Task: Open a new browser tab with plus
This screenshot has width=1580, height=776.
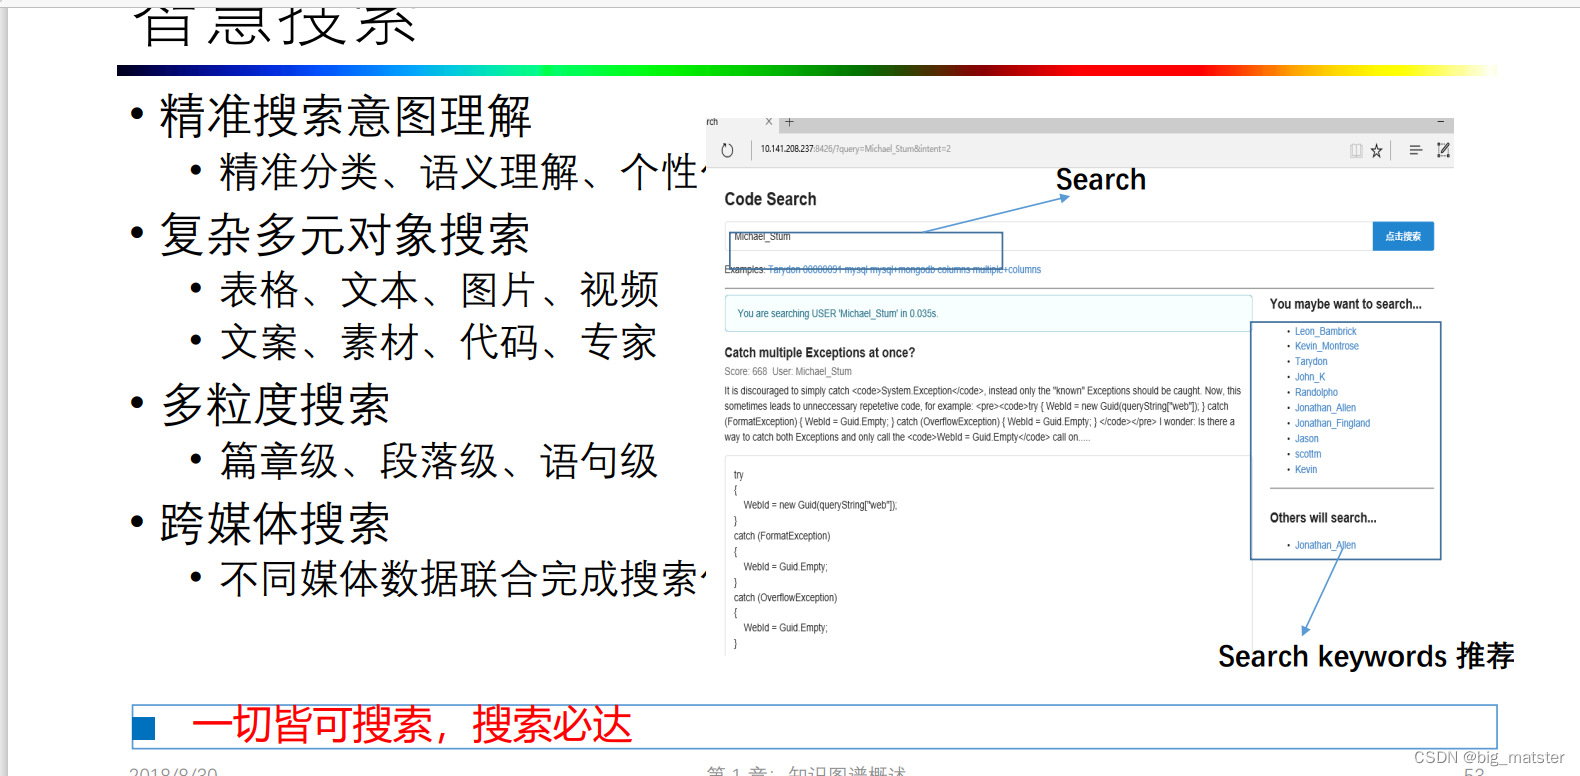Action: coord(789,122)
